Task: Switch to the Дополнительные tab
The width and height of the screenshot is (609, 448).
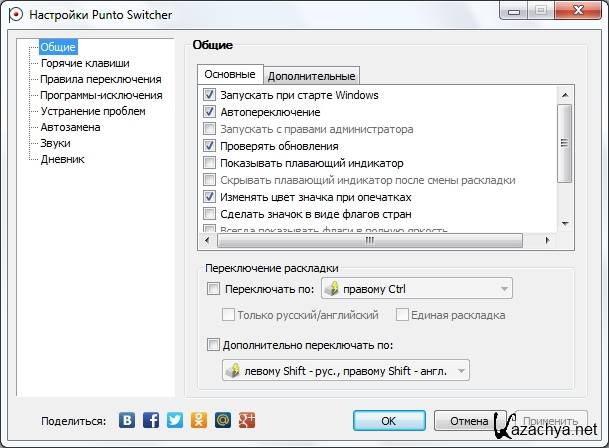Action: click(311, 76)
